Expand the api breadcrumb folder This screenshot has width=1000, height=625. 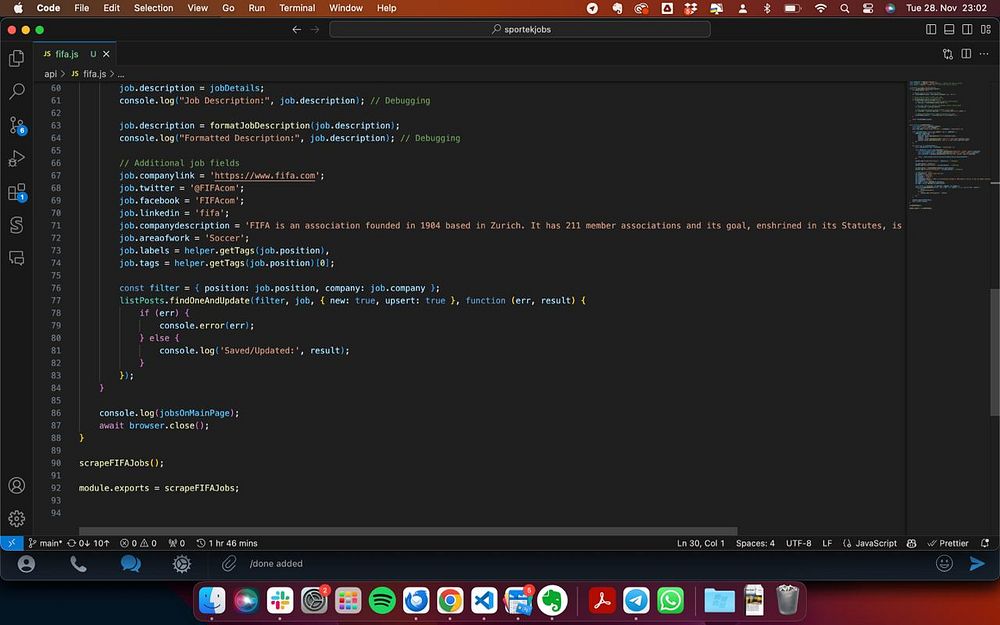tap(50, 74)
